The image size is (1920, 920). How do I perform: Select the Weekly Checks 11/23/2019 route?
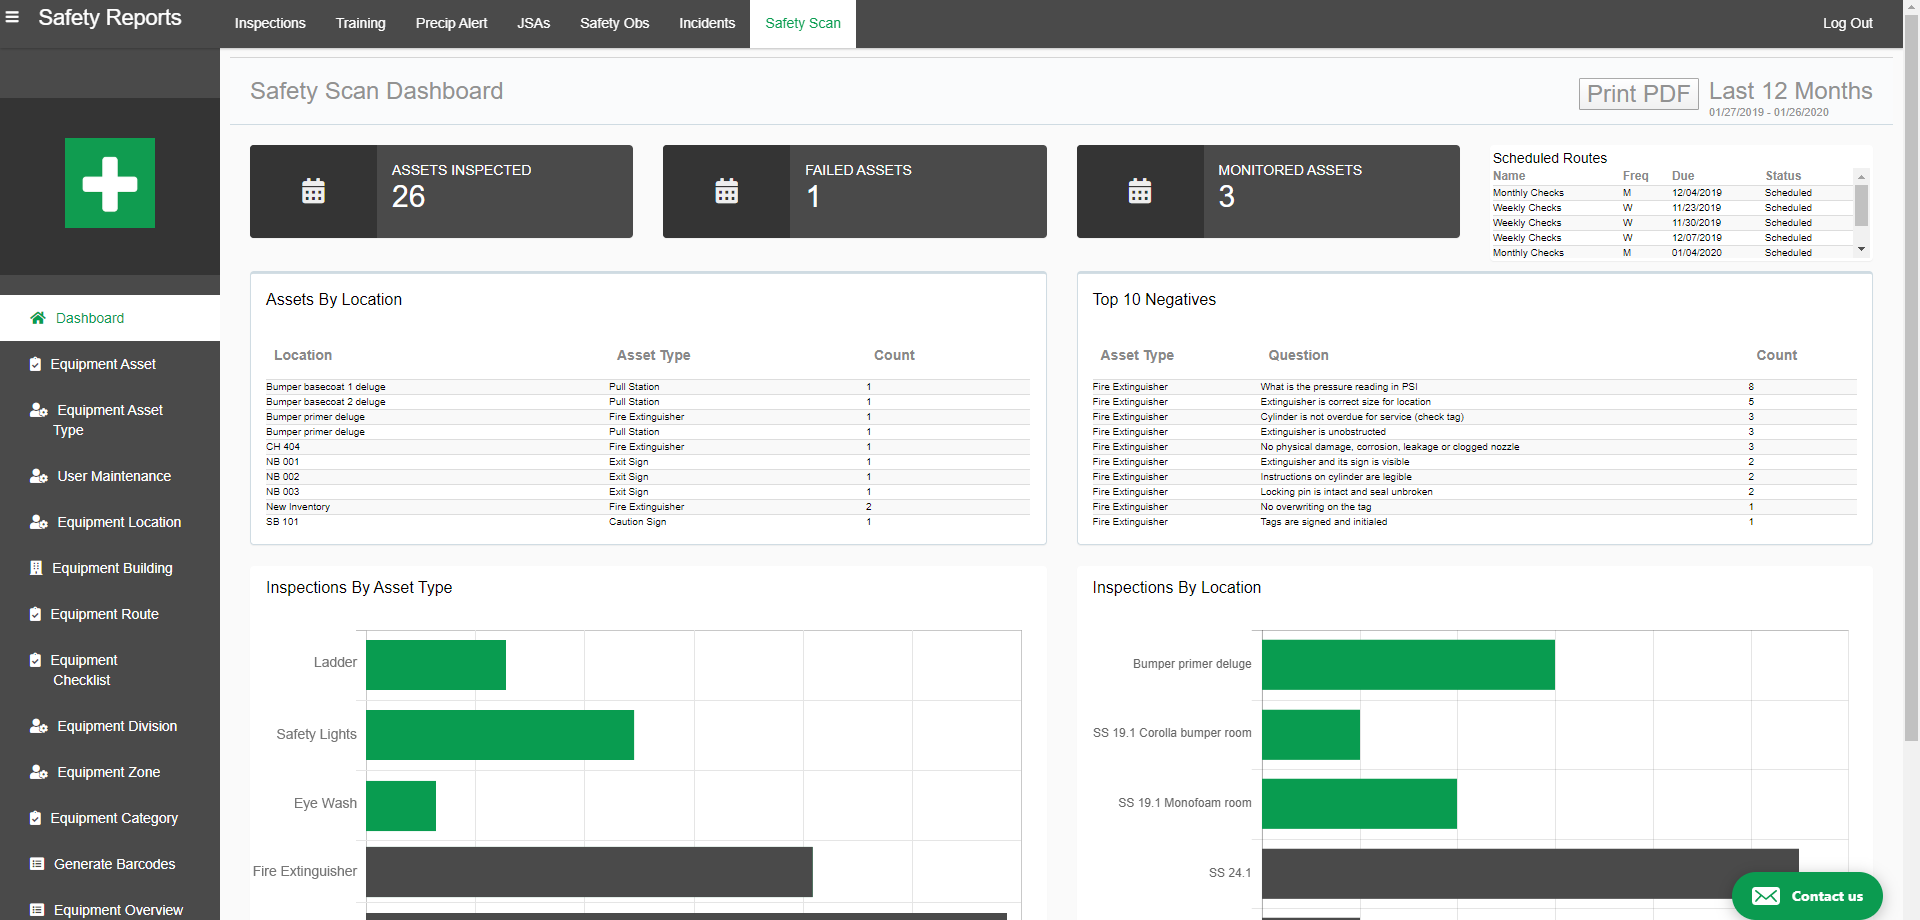1672,208
